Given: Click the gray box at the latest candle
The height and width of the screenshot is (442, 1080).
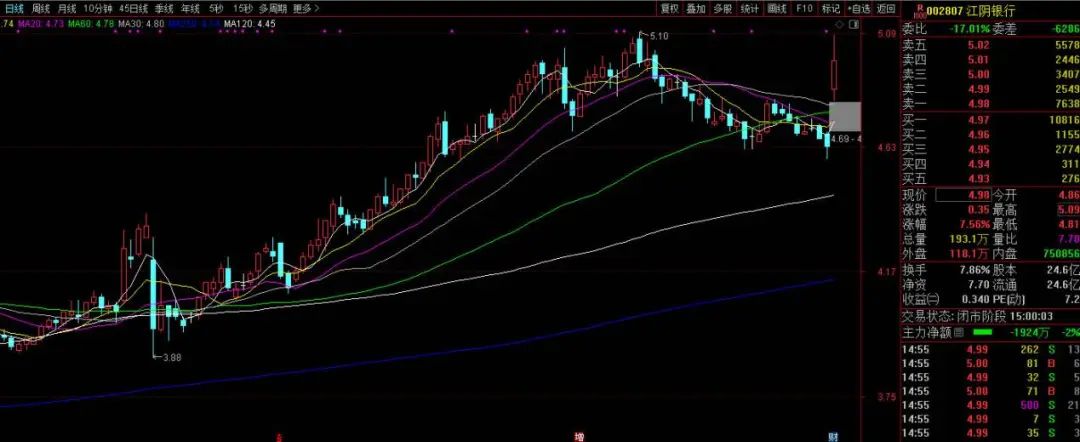Looking at the screenshot, I should [x=844, y=116].
